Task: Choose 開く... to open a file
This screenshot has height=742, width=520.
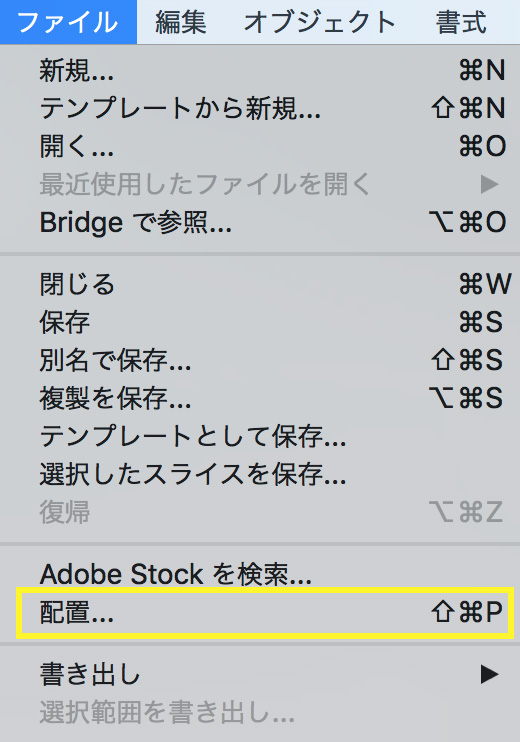Action: click(x=260, y=146)
